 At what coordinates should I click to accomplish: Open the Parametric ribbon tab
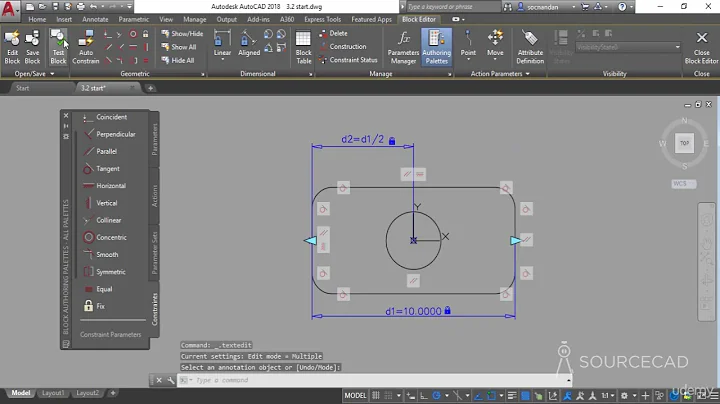point(134,19)
